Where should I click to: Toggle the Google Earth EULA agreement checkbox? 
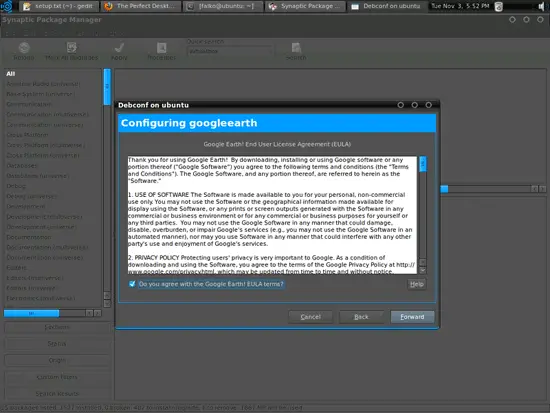pos(132,284)
